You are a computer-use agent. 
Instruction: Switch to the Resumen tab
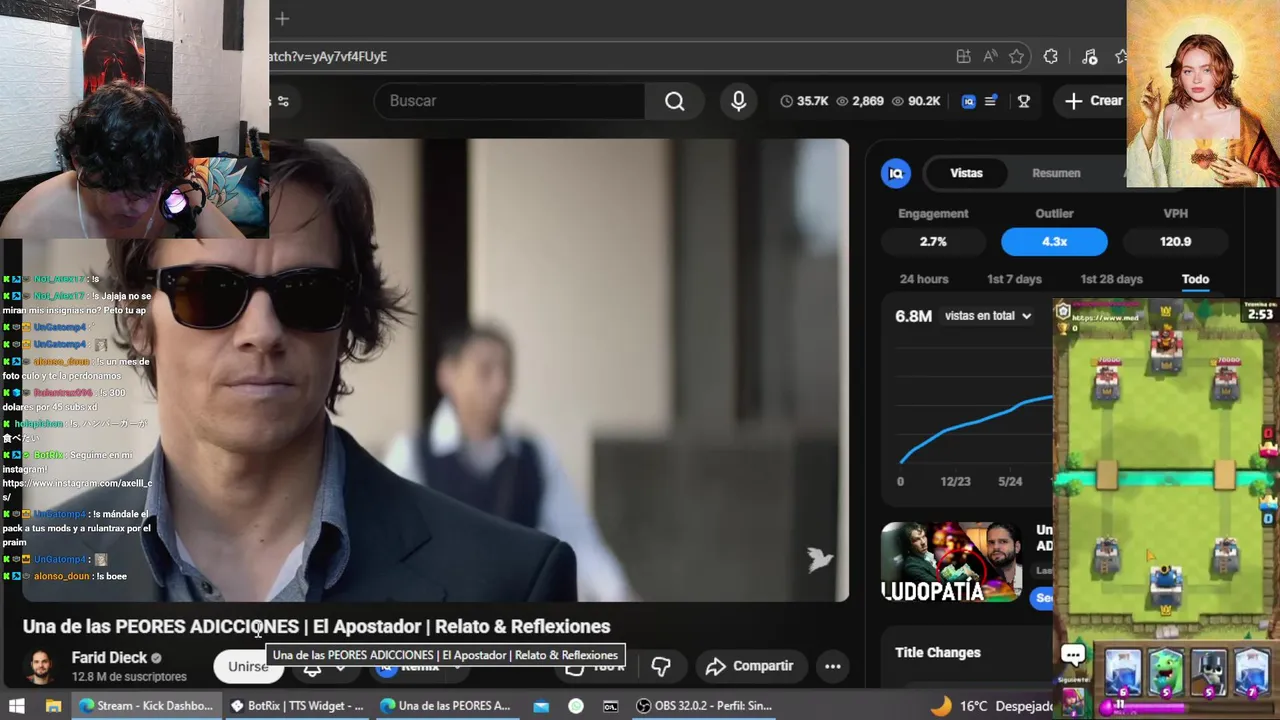tap(1056, 173)
